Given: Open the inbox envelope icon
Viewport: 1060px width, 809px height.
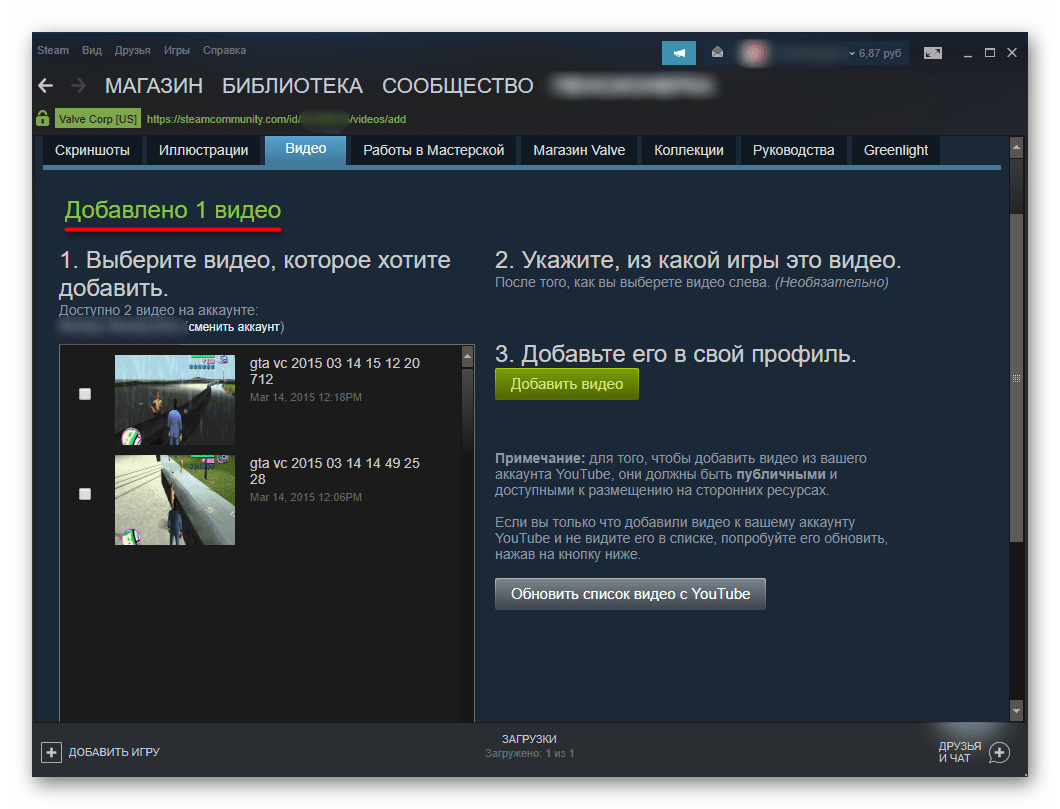Looking at the screenshot, I should pyautogui.click(x=717, y=53).
